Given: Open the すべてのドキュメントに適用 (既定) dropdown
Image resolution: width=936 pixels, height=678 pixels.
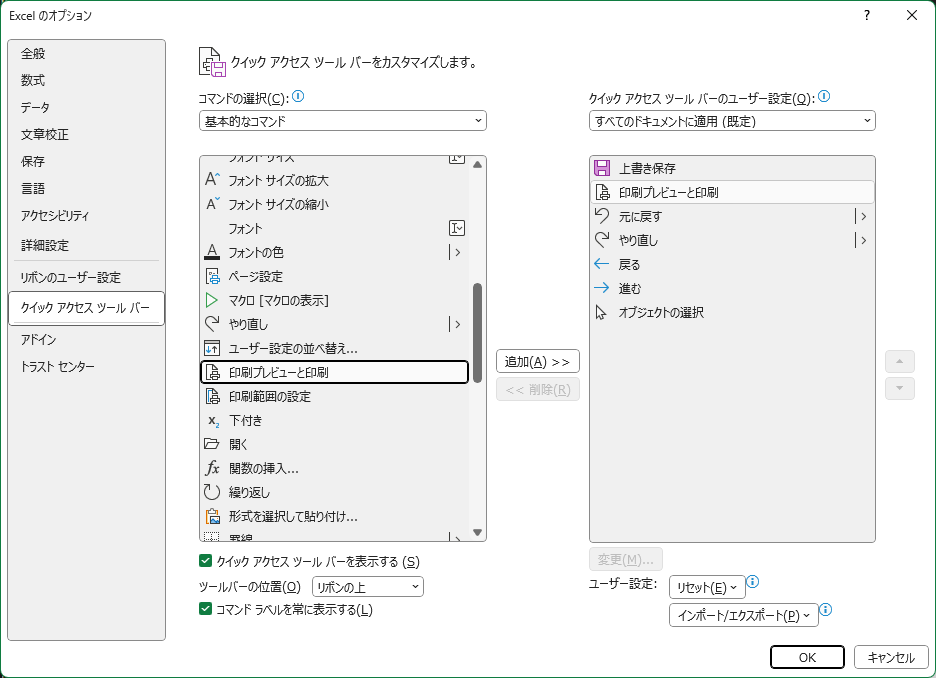Looking at the screenshot, I should pos(732,121).
